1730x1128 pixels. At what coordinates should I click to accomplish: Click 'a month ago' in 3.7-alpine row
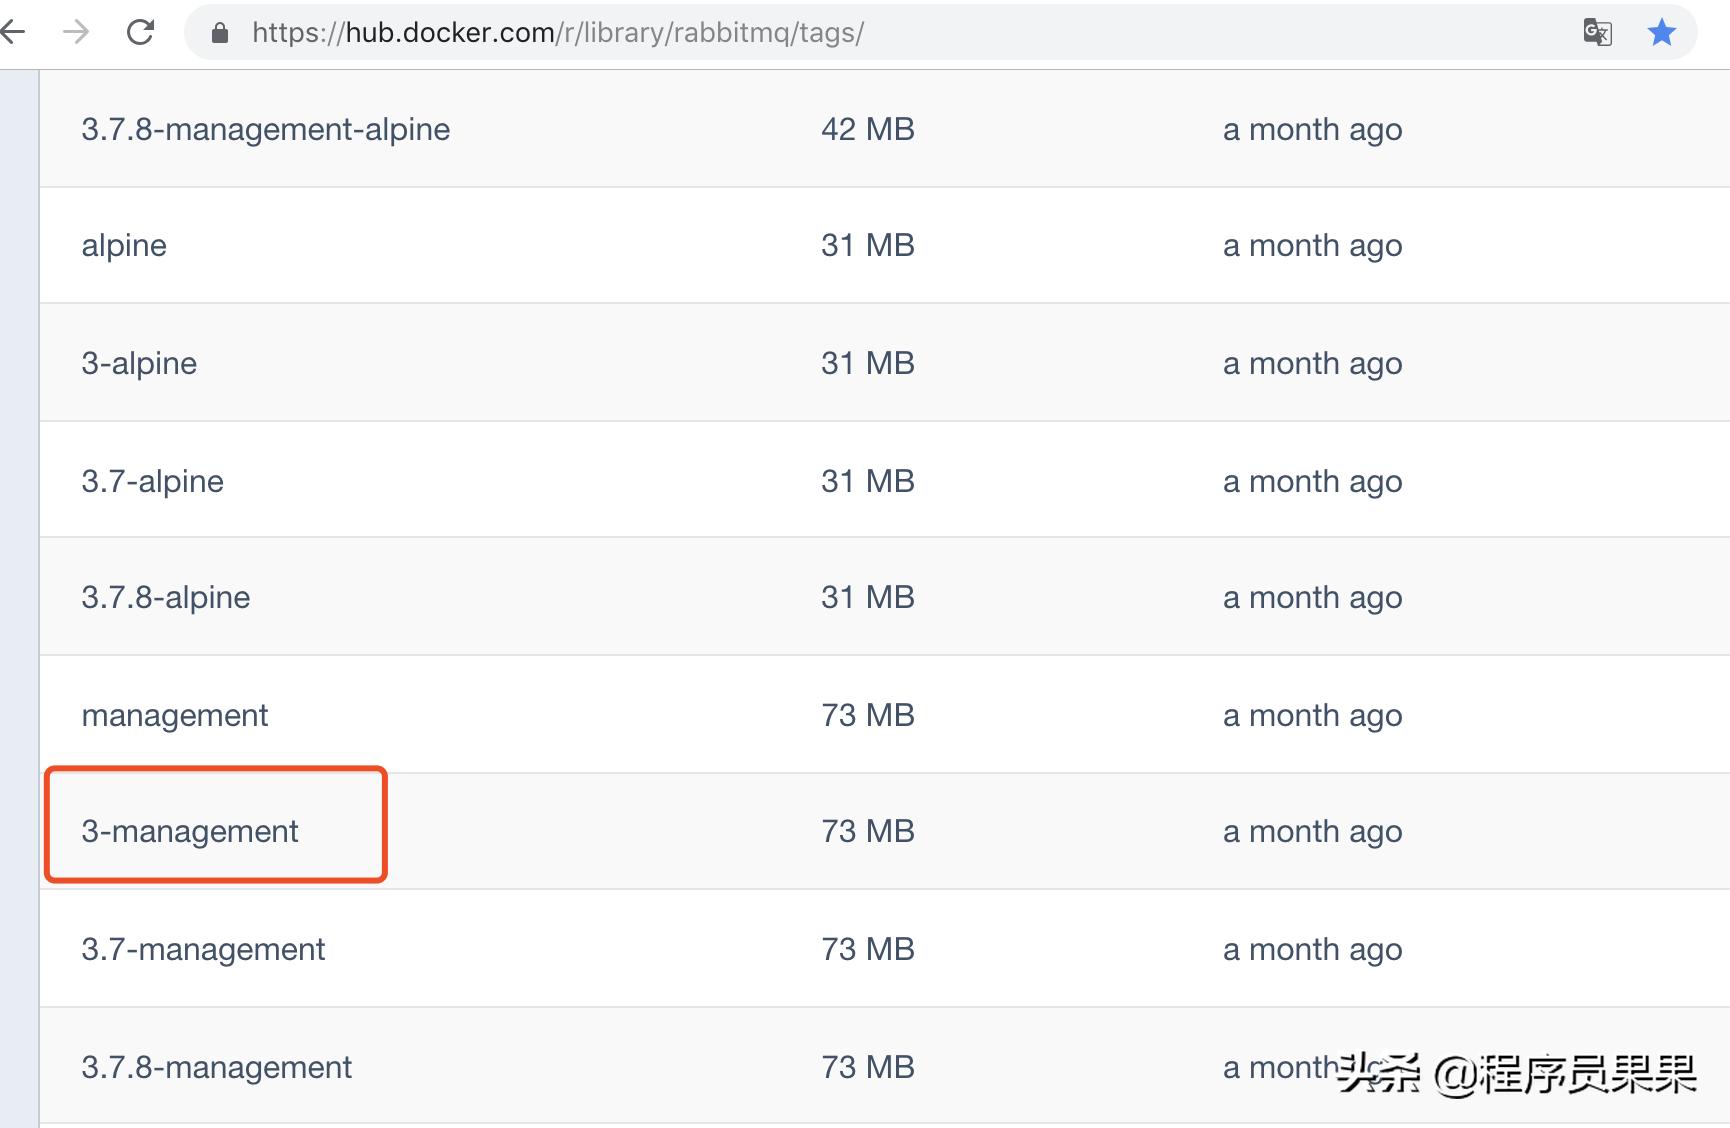[1312, 482]
